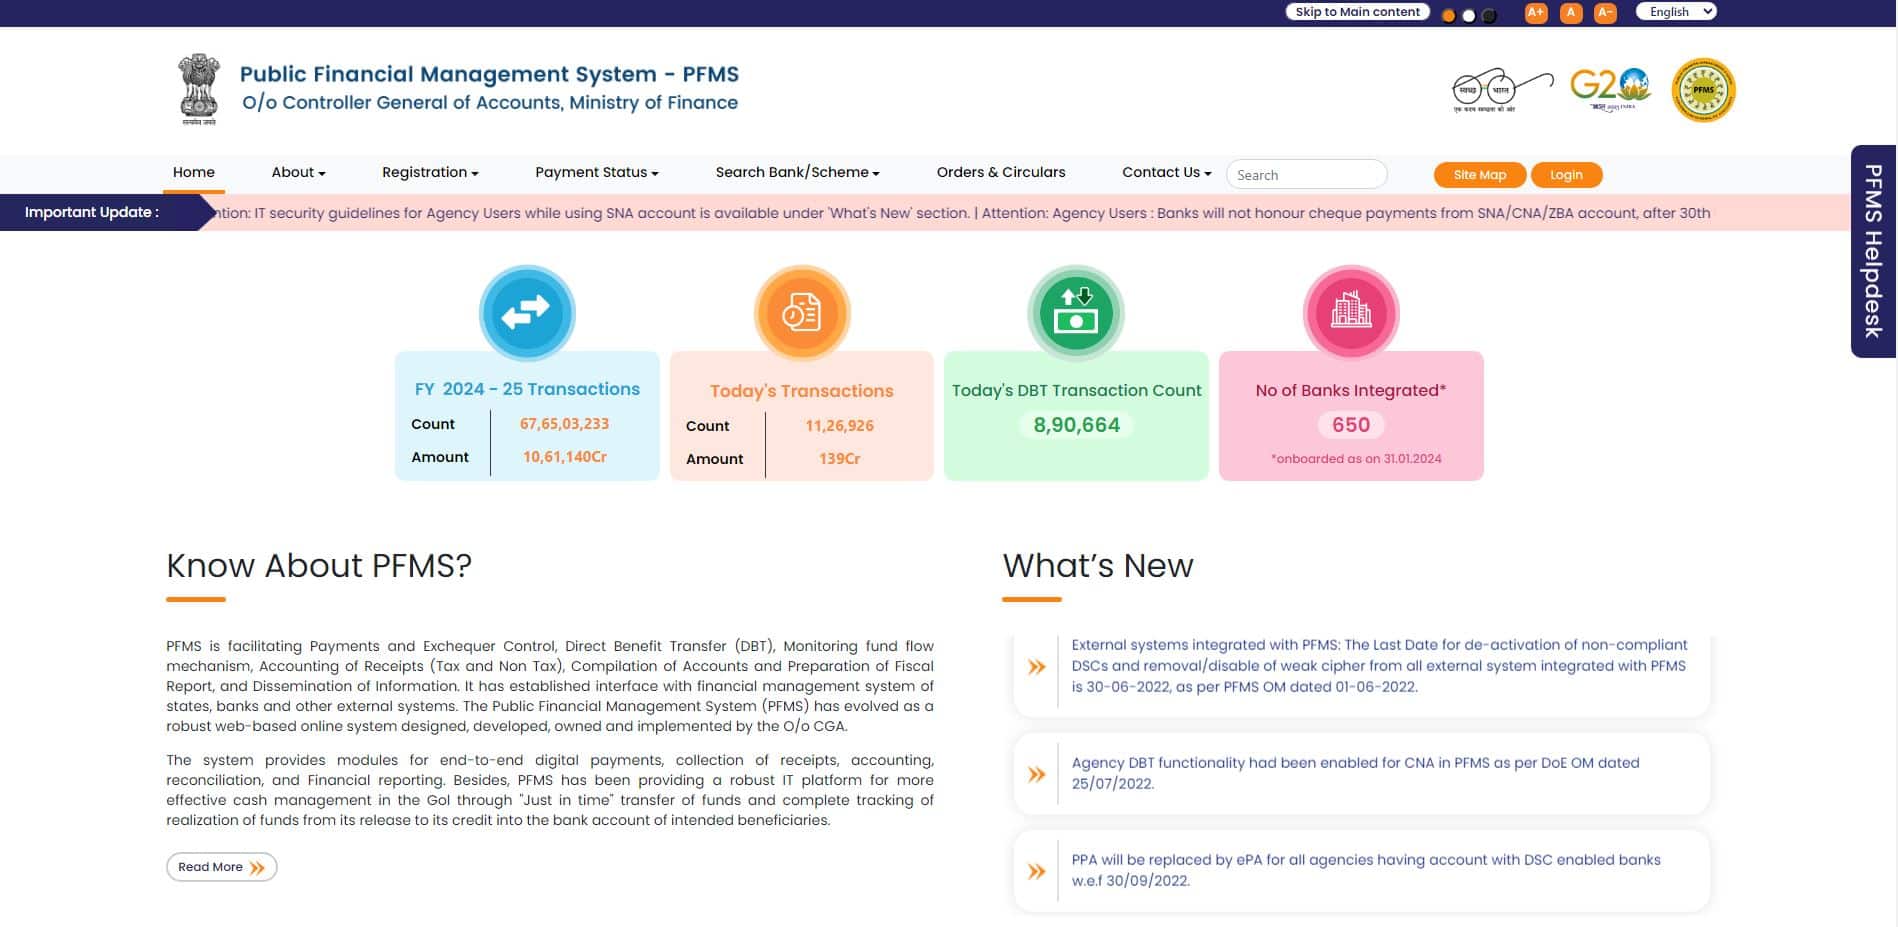
Task: Select the black color theme dot
Action: coord(1488,15)
